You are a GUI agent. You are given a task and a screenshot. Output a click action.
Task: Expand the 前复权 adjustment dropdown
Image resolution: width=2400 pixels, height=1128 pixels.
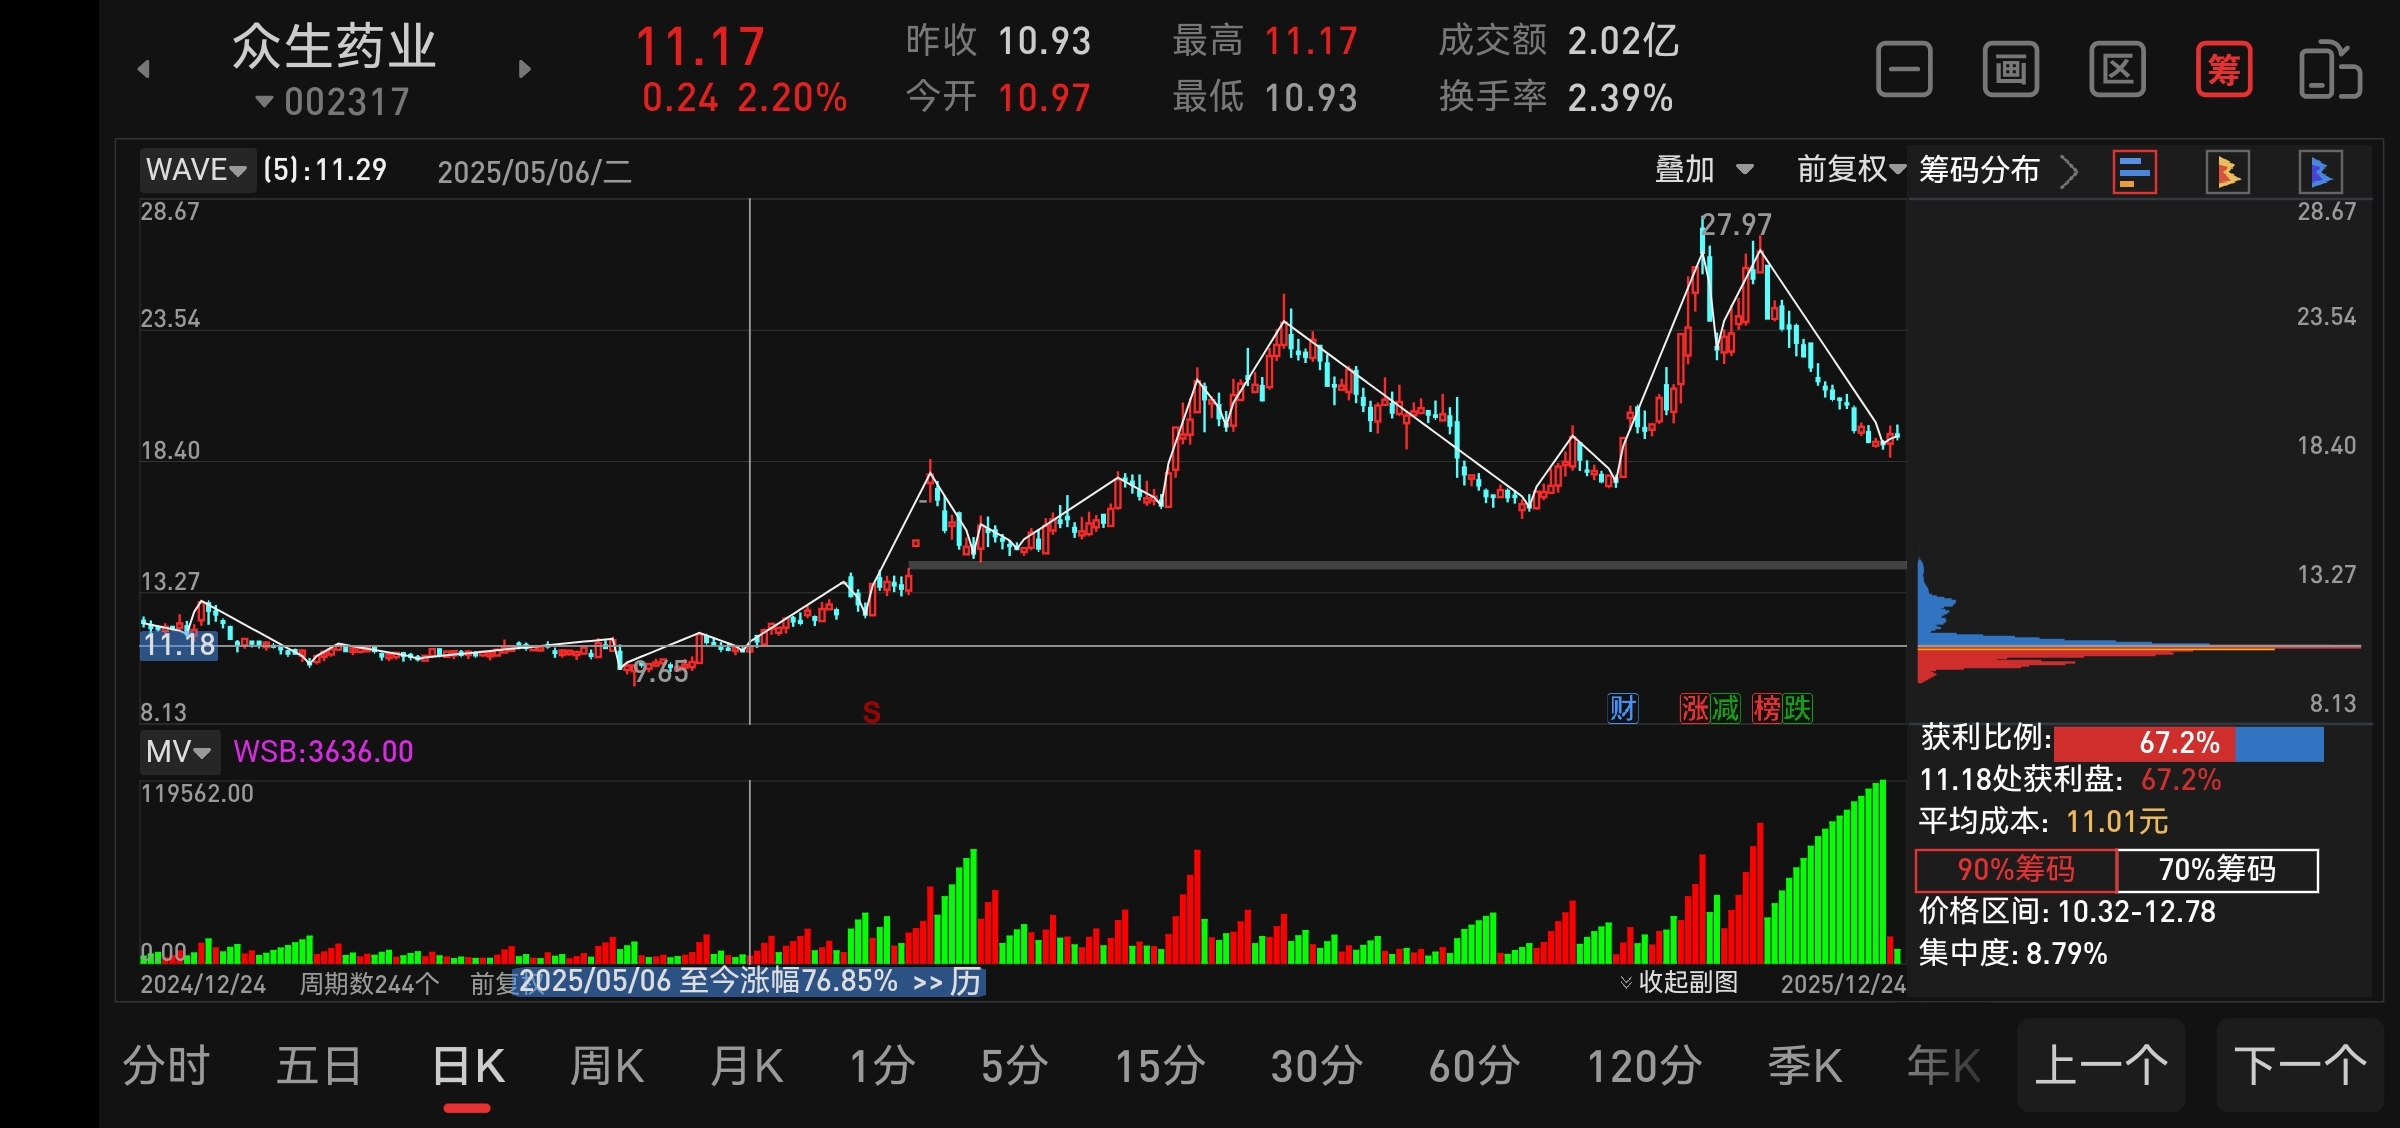(x=1850, y=169)
